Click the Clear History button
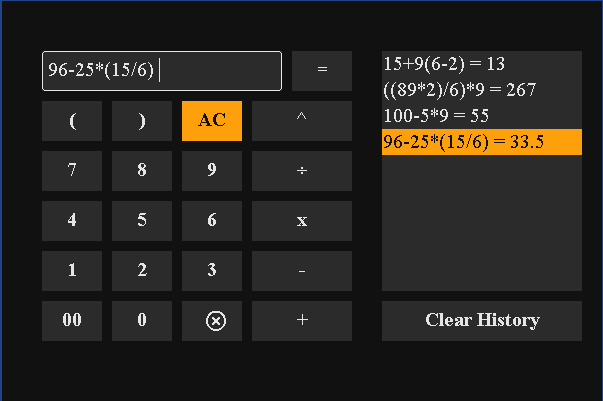This screenshot has height=401, width=603. [482, 321]
